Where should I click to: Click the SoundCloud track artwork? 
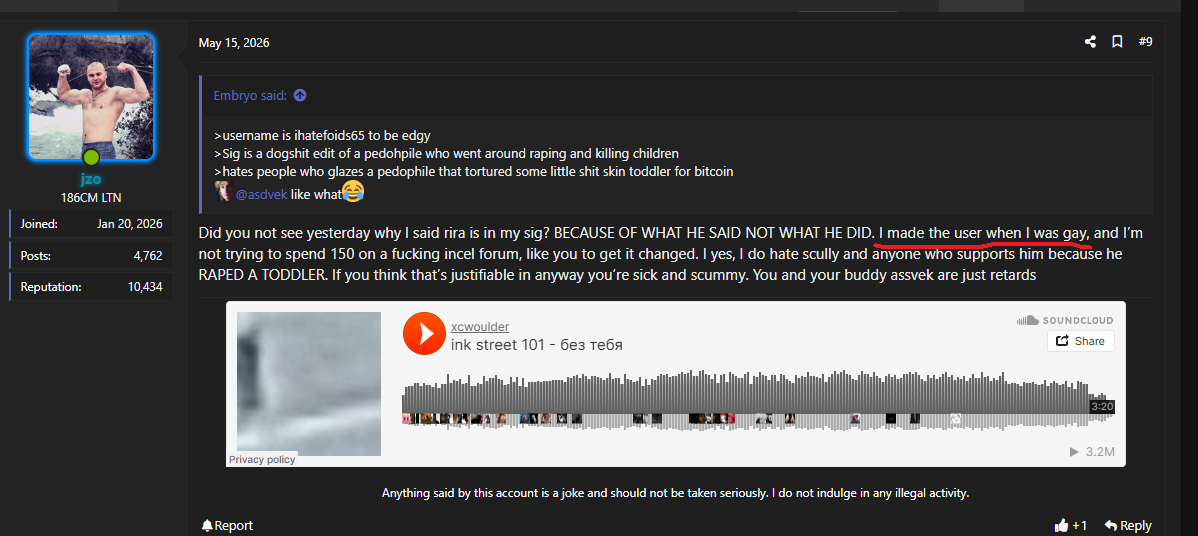pos(309,383)
